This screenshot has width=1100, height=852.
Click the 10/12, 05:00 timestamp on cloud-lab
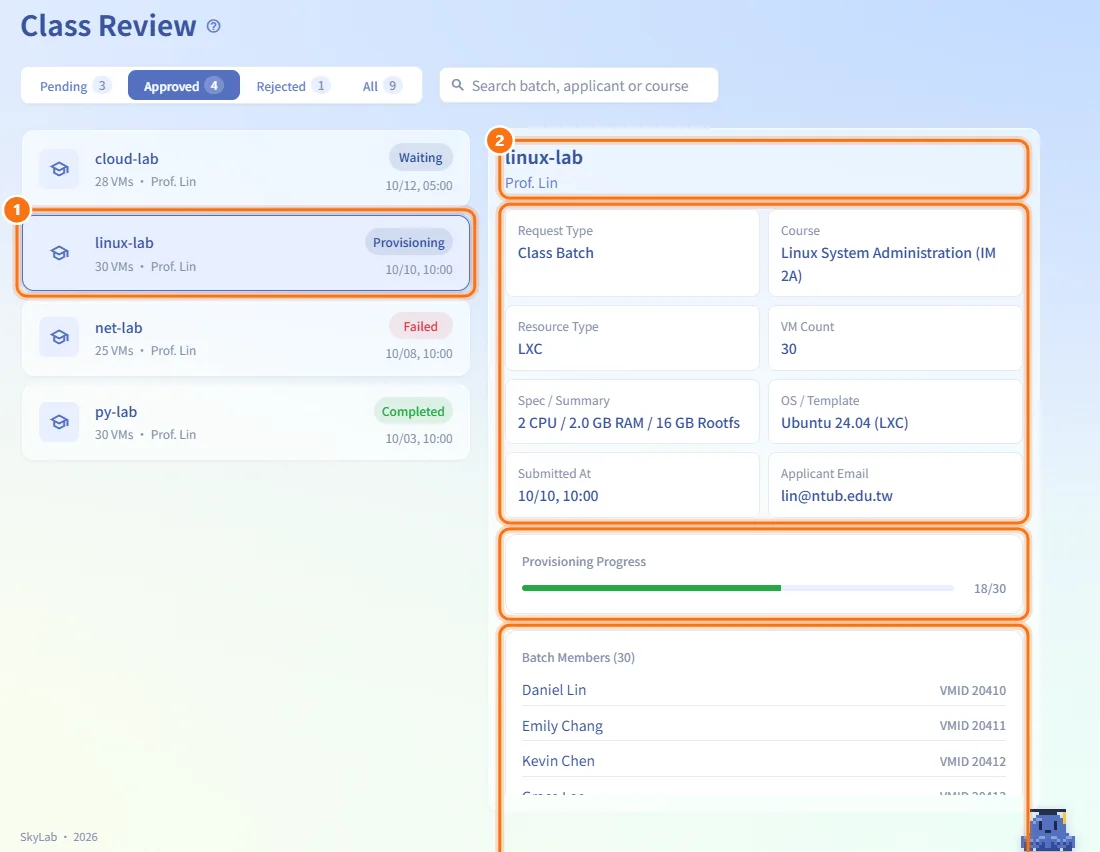coord(419,186)
